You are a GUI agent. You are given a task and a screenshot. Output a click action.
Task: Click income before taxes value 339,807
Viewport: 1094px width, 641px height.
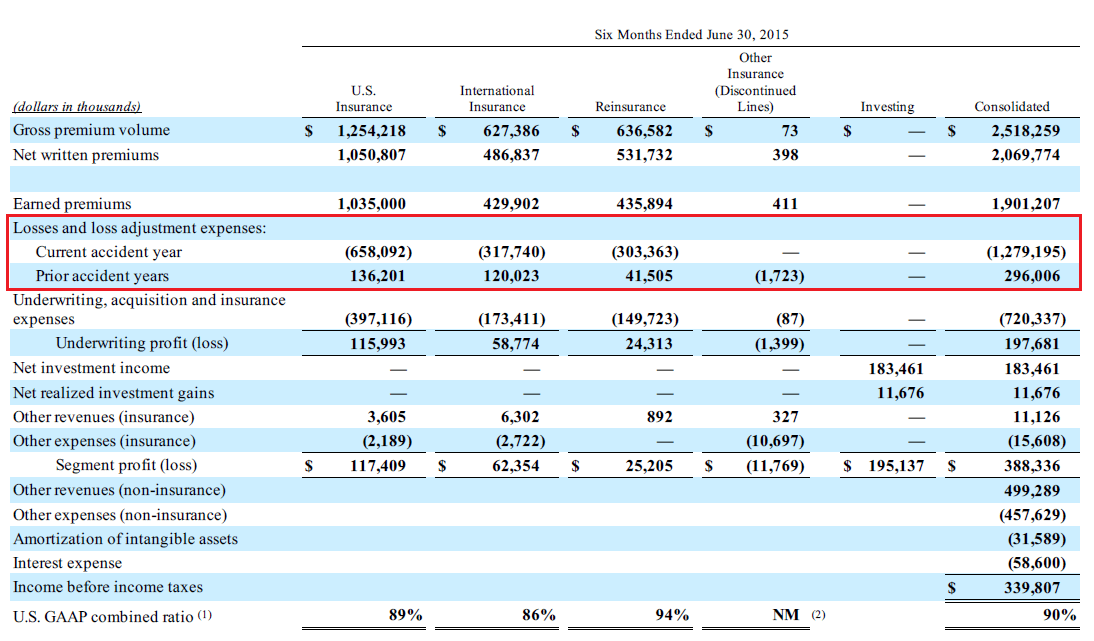[x=1032, y=588]
